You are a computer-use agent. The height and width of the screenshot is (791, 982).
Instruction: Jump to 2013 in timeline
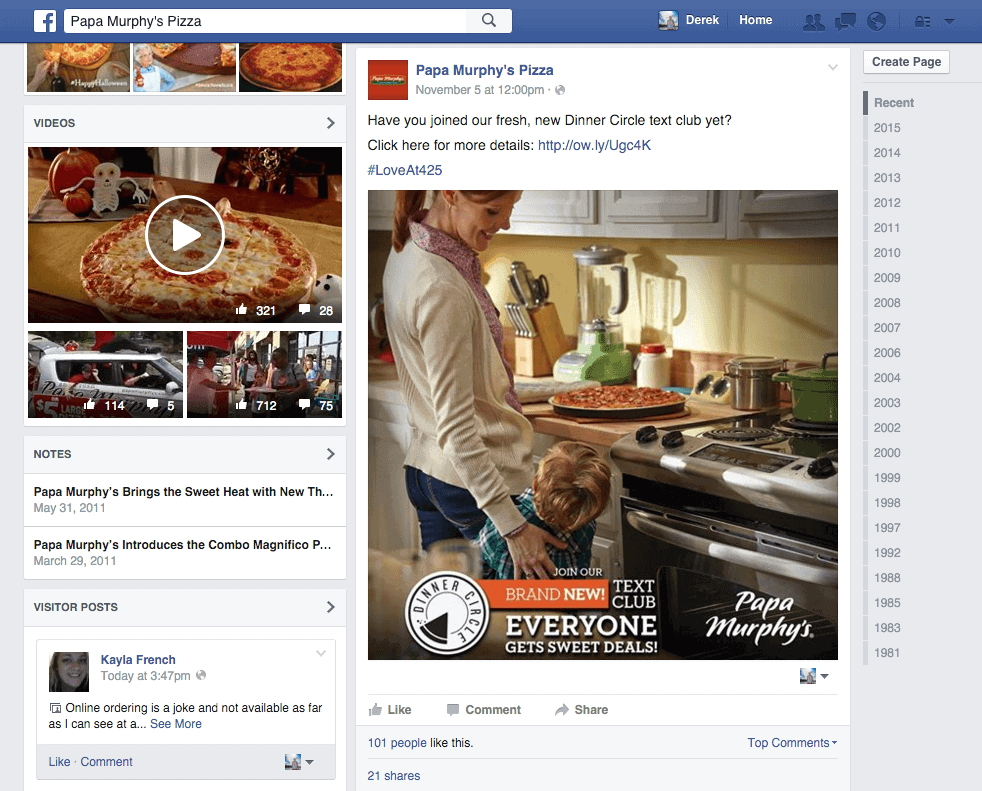point(887,178)
